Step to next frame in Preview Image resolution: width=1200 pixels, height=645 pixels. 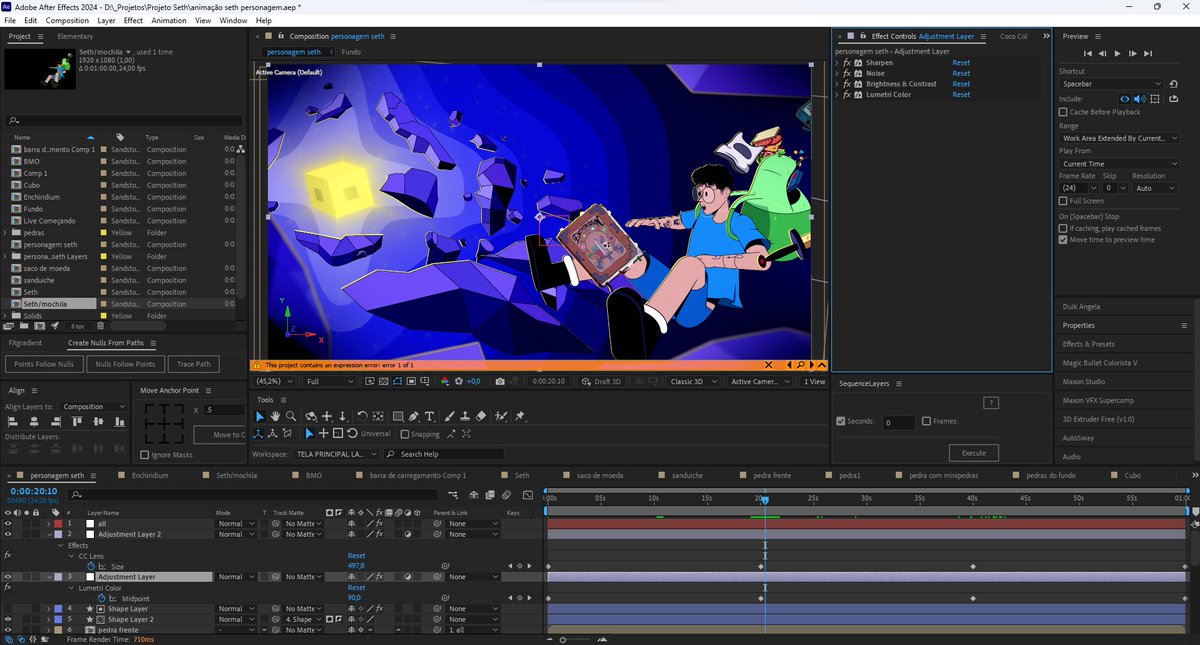pyautogui.click(x=1133, y=53)
